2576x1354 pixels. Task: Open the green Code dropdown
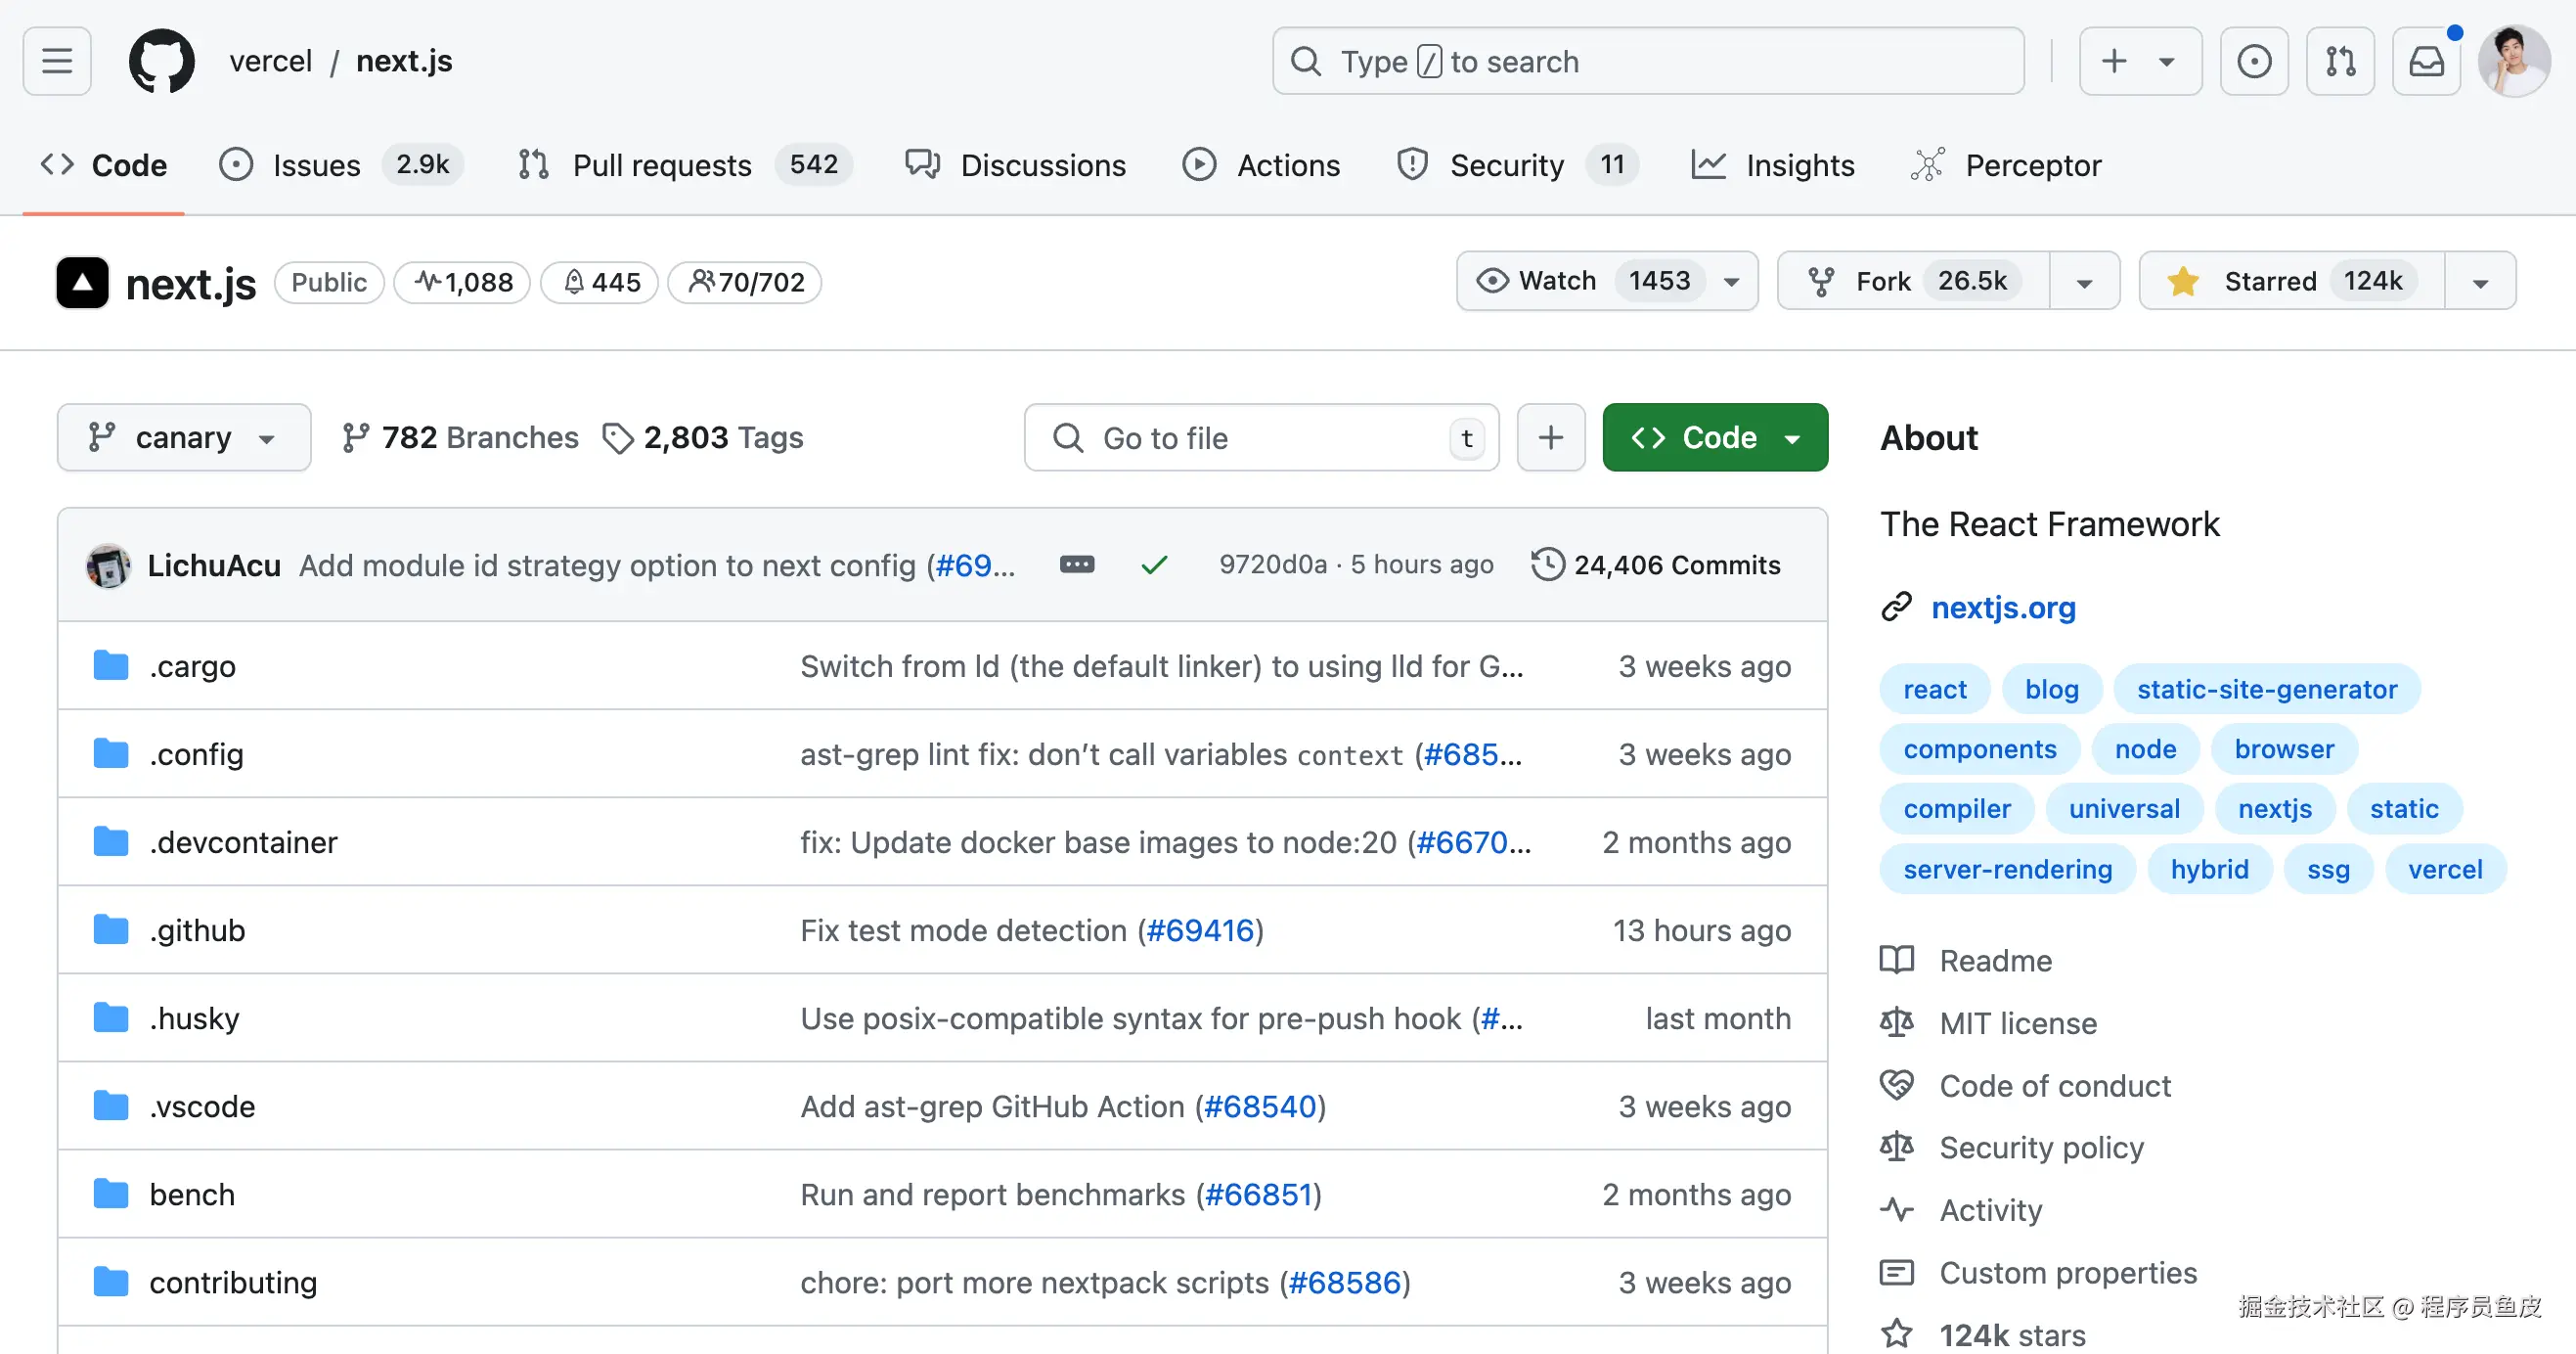pyautogui.click(x=1714, y=437)
